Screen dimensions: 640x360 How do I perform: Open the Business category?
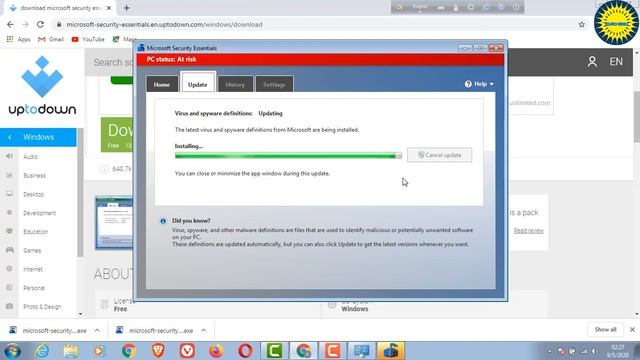pos(35,176)
